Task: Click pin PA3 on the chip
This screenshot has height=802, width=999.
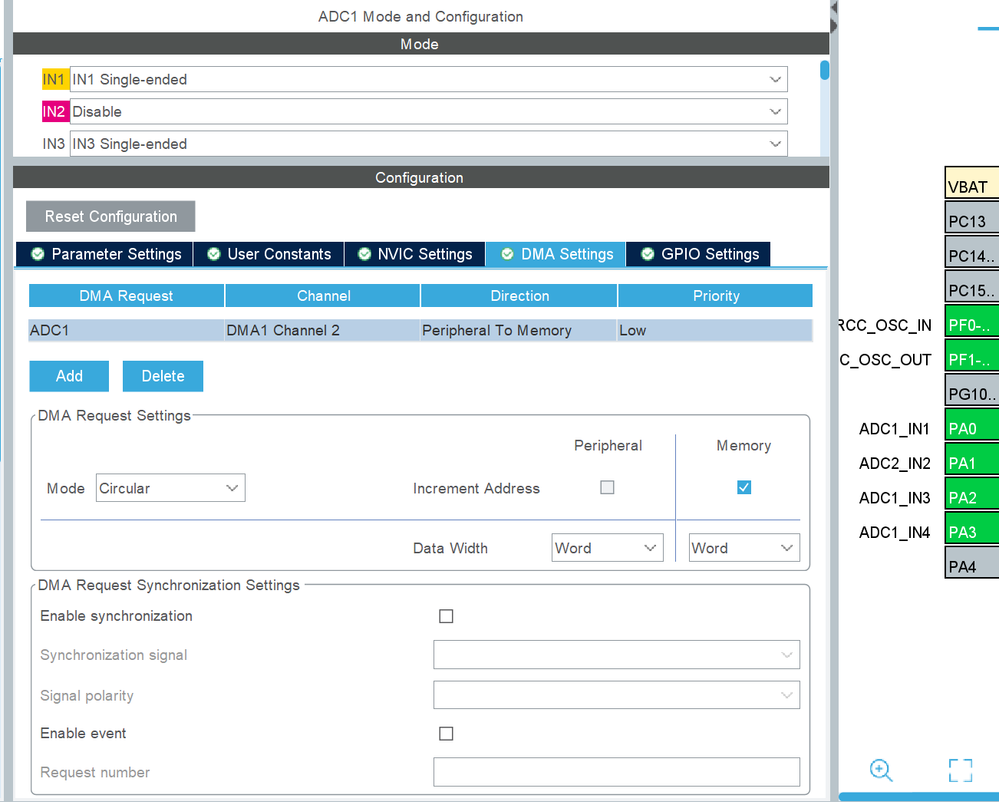Action: (x=972, y=527)
